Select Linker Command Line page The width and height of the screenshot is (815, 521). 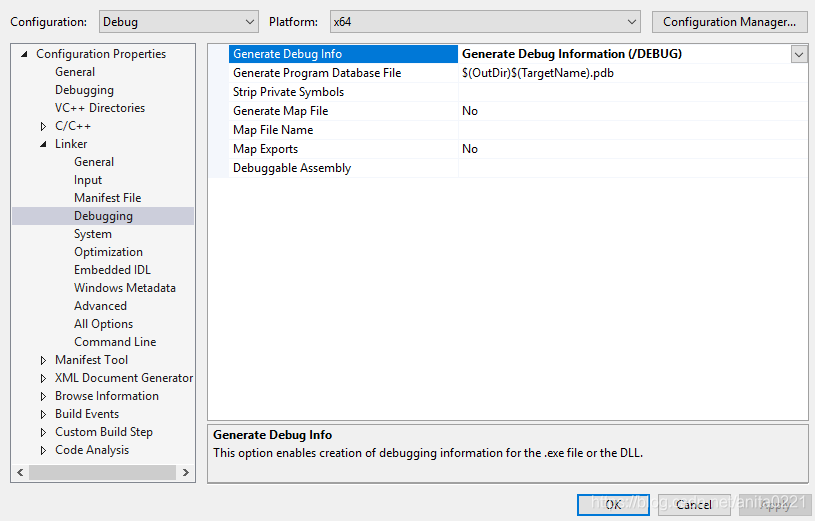pyautogui.click(x=115, y=342)
